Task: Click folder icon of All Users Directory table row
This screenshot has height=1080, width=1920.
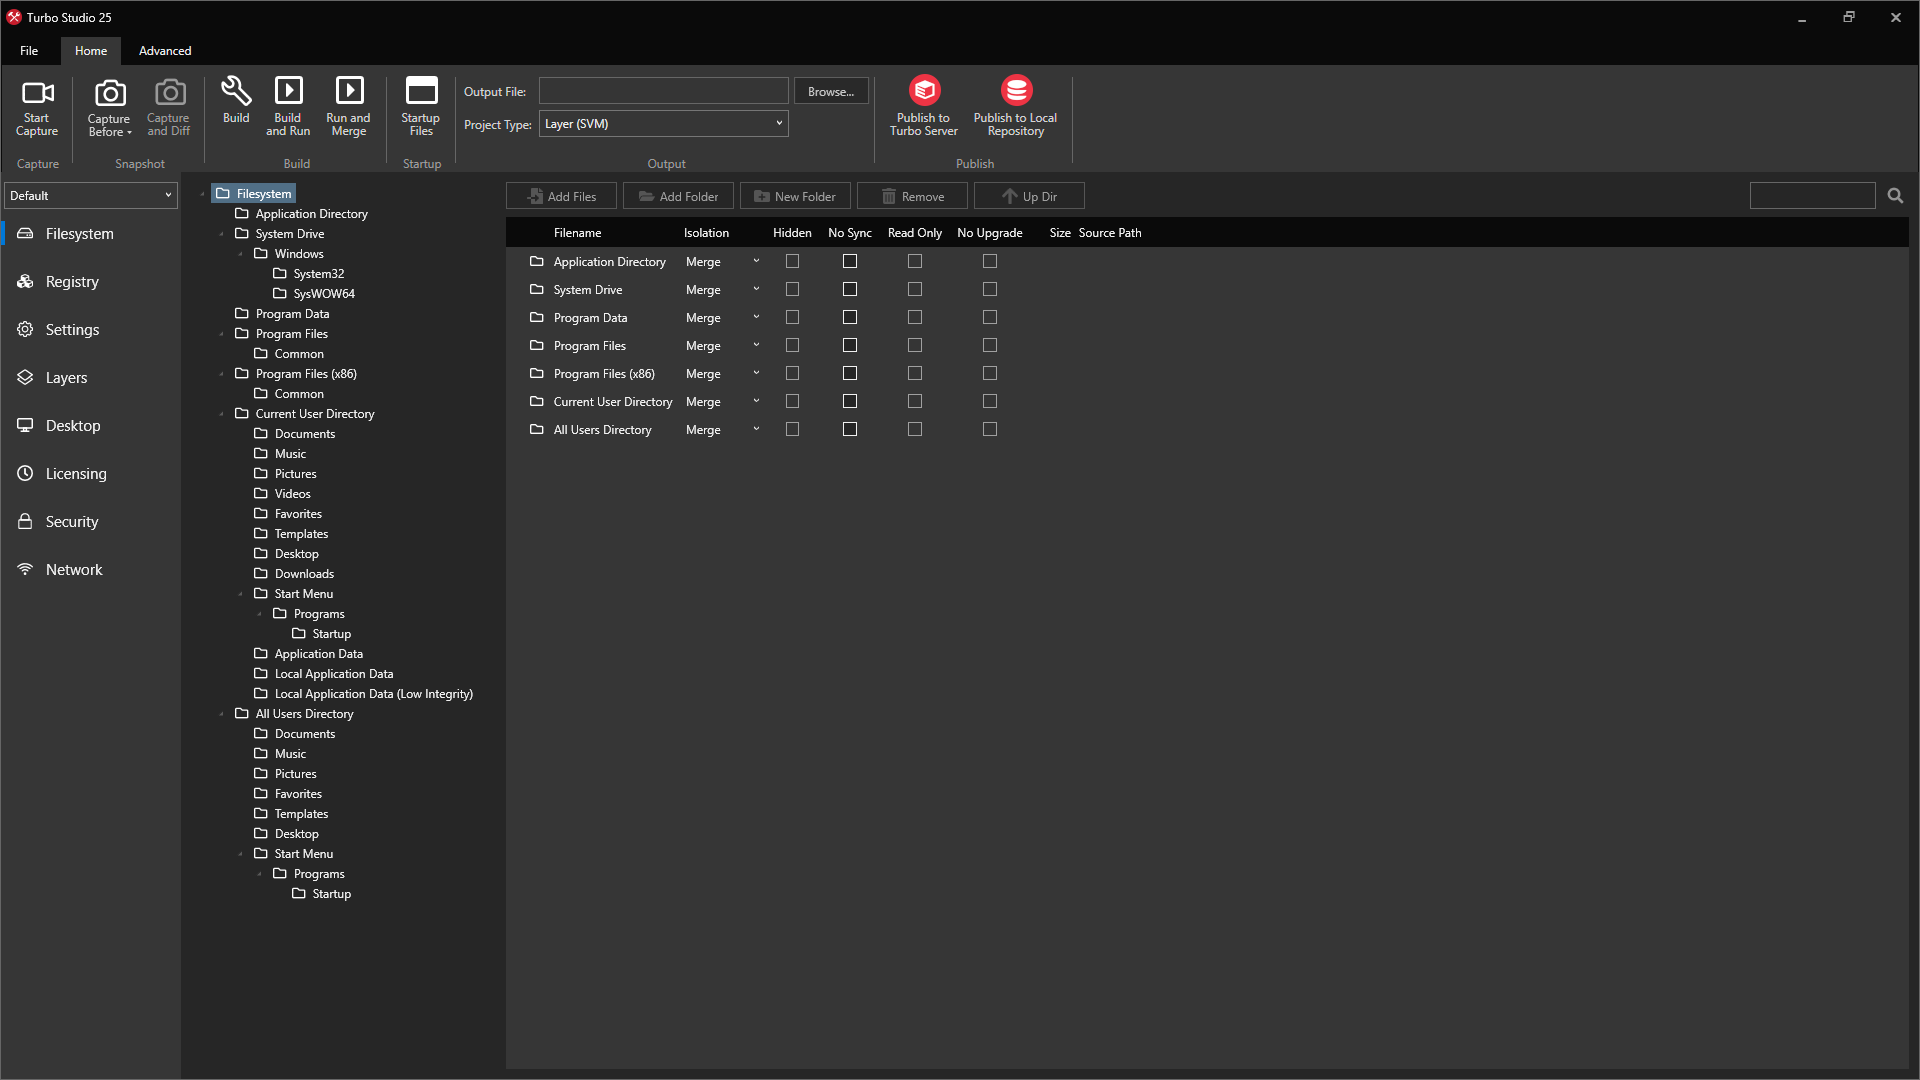Action: click(537, 430)
